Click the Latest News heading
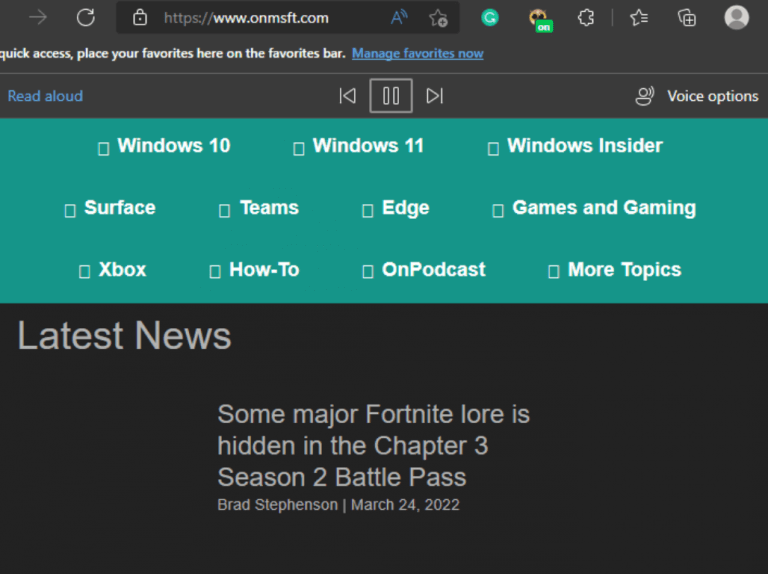The height and width of the screenshot is (574, 768). [124, 335]
